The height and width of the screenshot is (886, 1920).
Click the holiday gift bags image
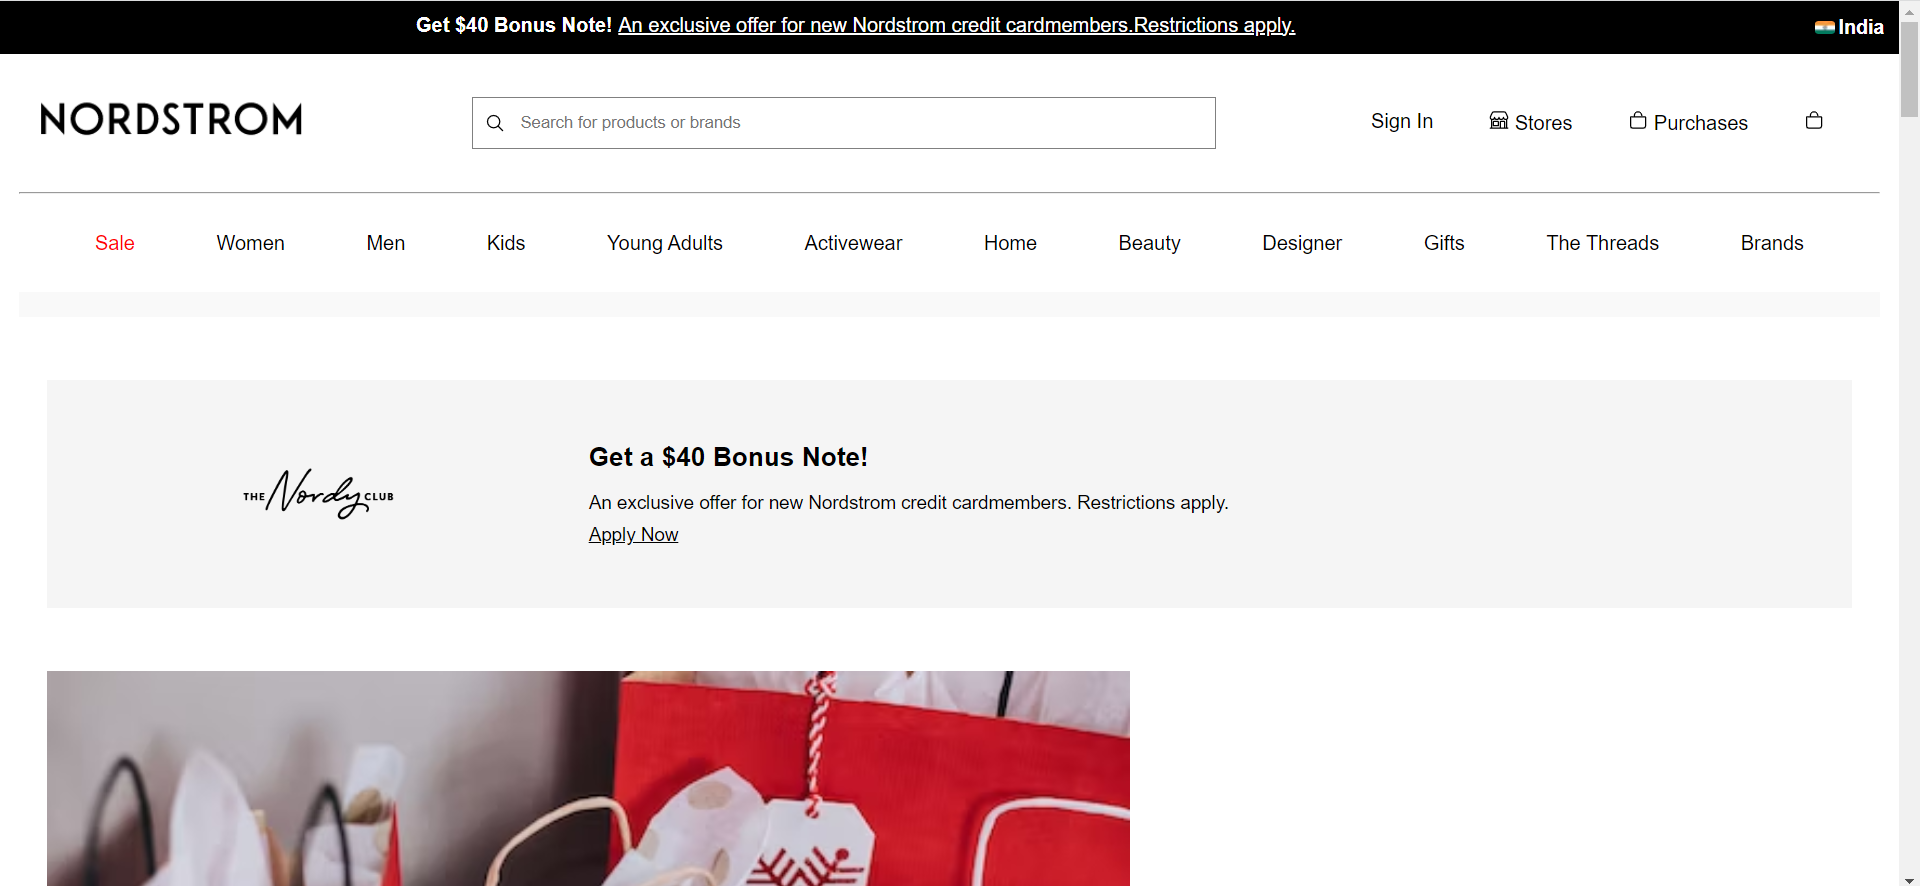588,778
